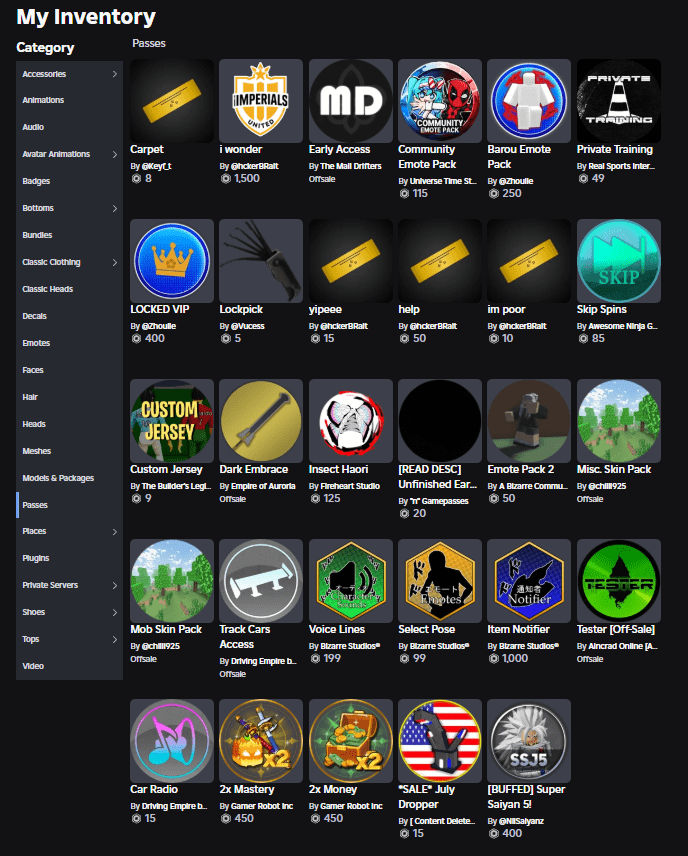The width and height of the screenshot is (688, 856).
Task: Open the Models & Packages category
Action: pos(58,478)
